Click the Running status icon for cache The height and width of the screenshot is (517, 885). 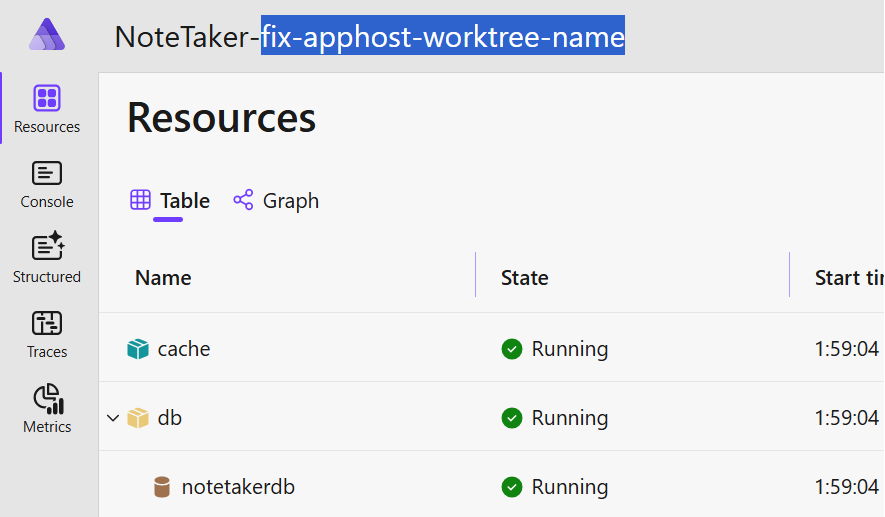coord(512,349)
